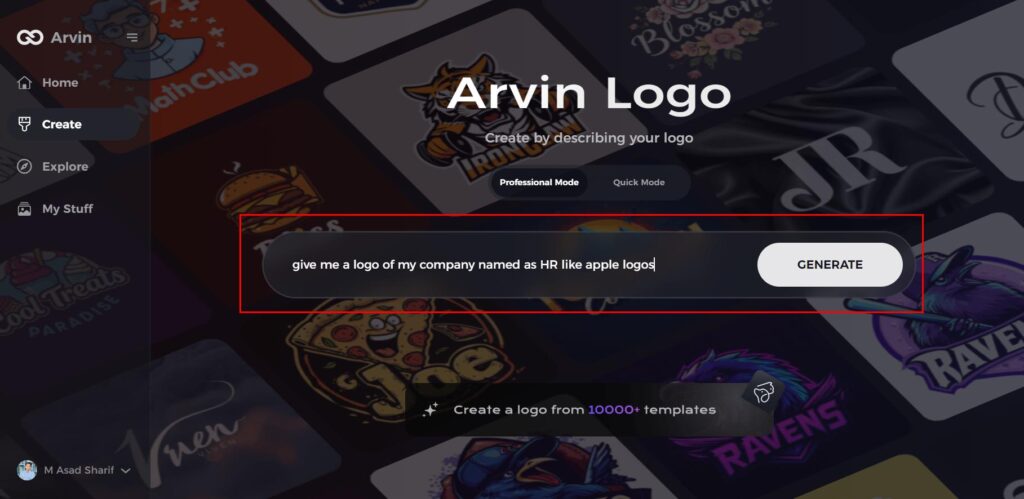Viewport: 1024px width, 499px height.
Task: Click the Arvin infinity logo icon
Action: [x=30, y=37]
